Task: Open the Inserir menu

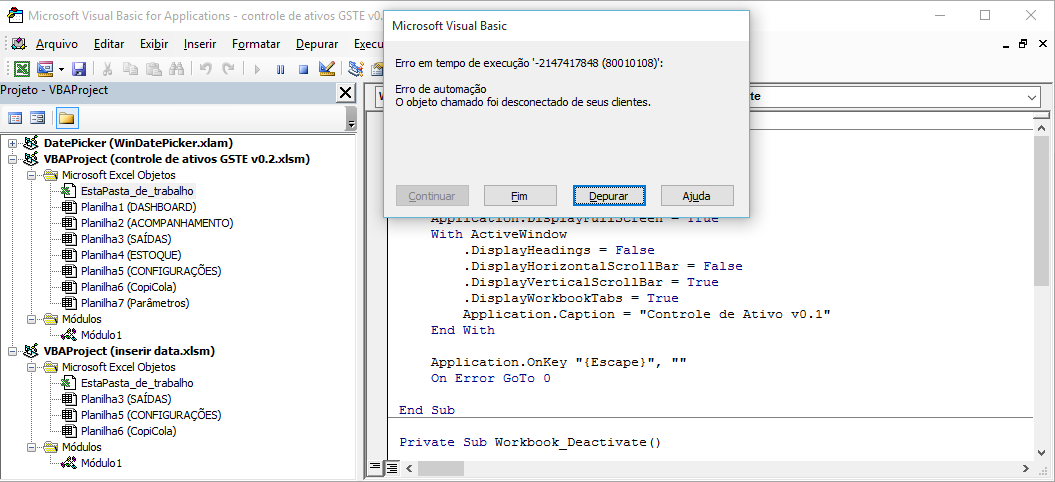Action: [x=200, y=44]
